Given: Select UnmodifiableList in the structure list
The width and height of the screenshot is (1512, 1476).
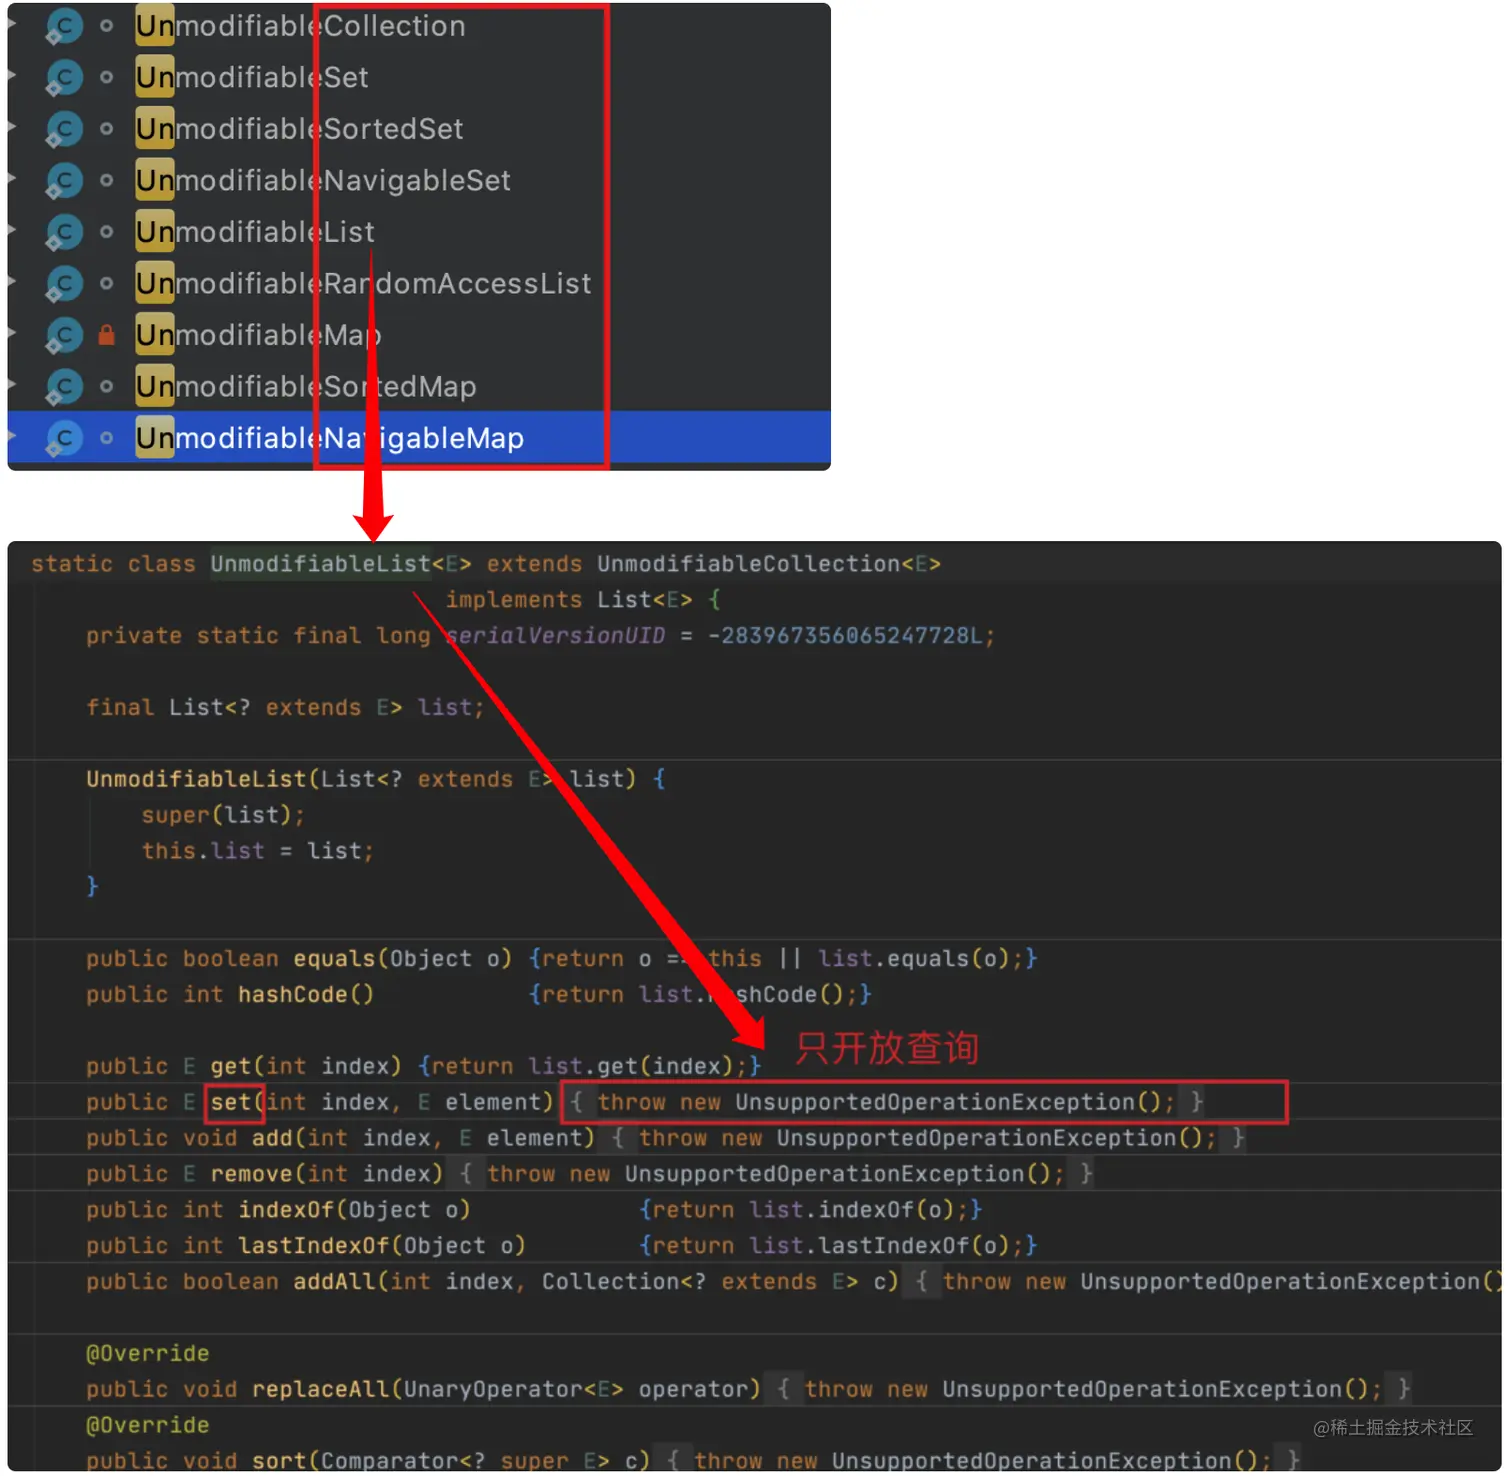Looking at the screenshot, I should pos(255,232).
